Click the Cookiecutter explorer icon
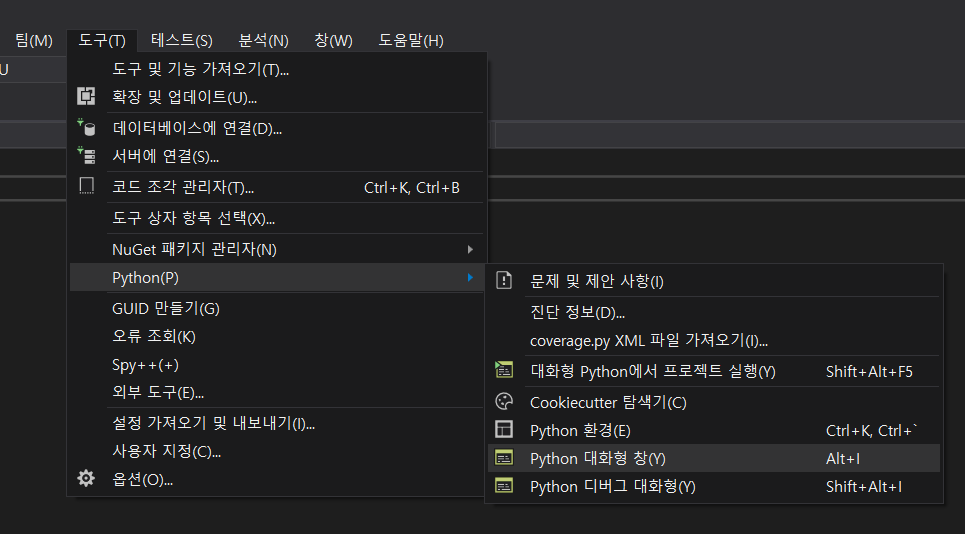Viewport: 965px width, 534px height. [505, 402]
